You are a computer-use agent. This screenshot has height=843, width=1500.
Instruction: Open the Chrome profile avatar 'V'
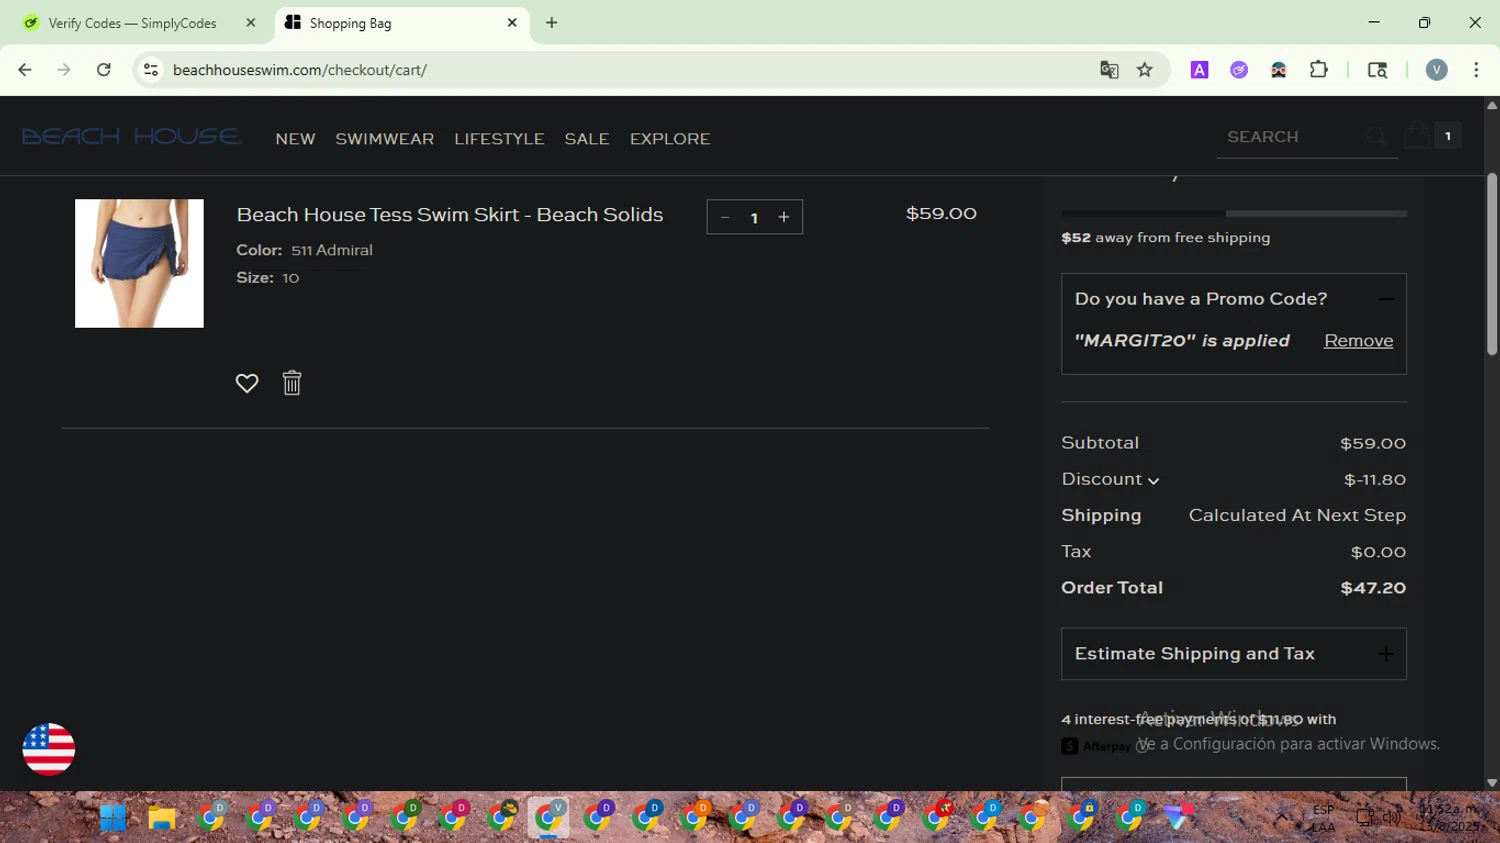1437,70
